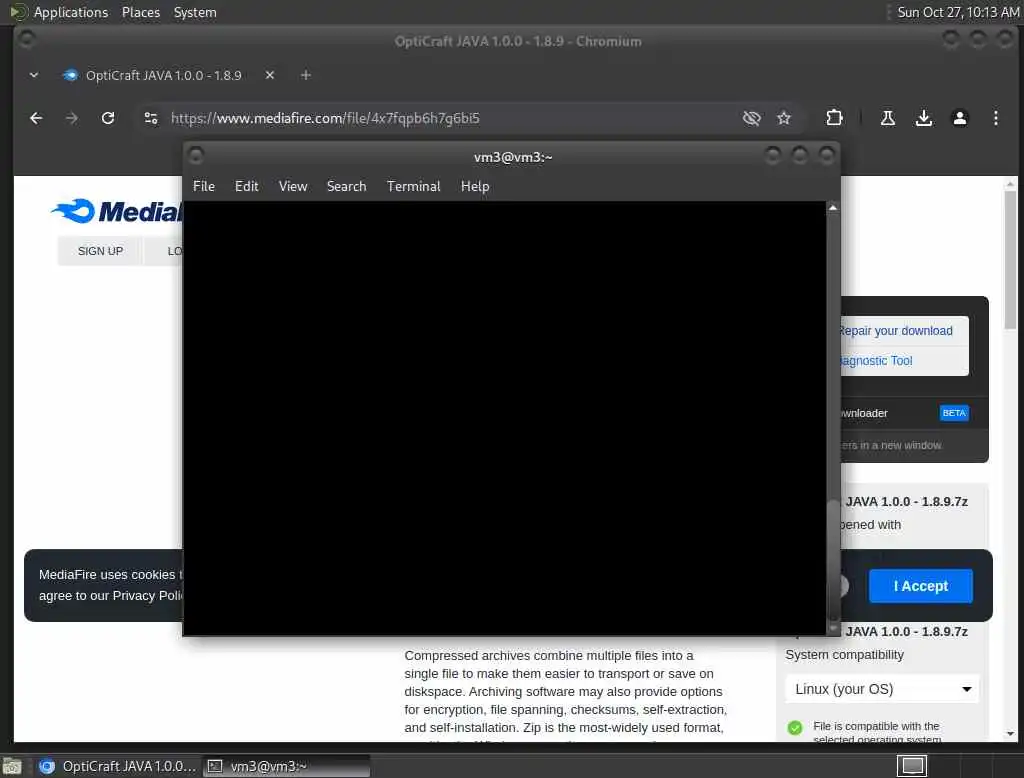This screenshot has width=1024, height=778.
Task: Expand the Linux (your OS) compatibility dropdown
Action: point(882,689)
